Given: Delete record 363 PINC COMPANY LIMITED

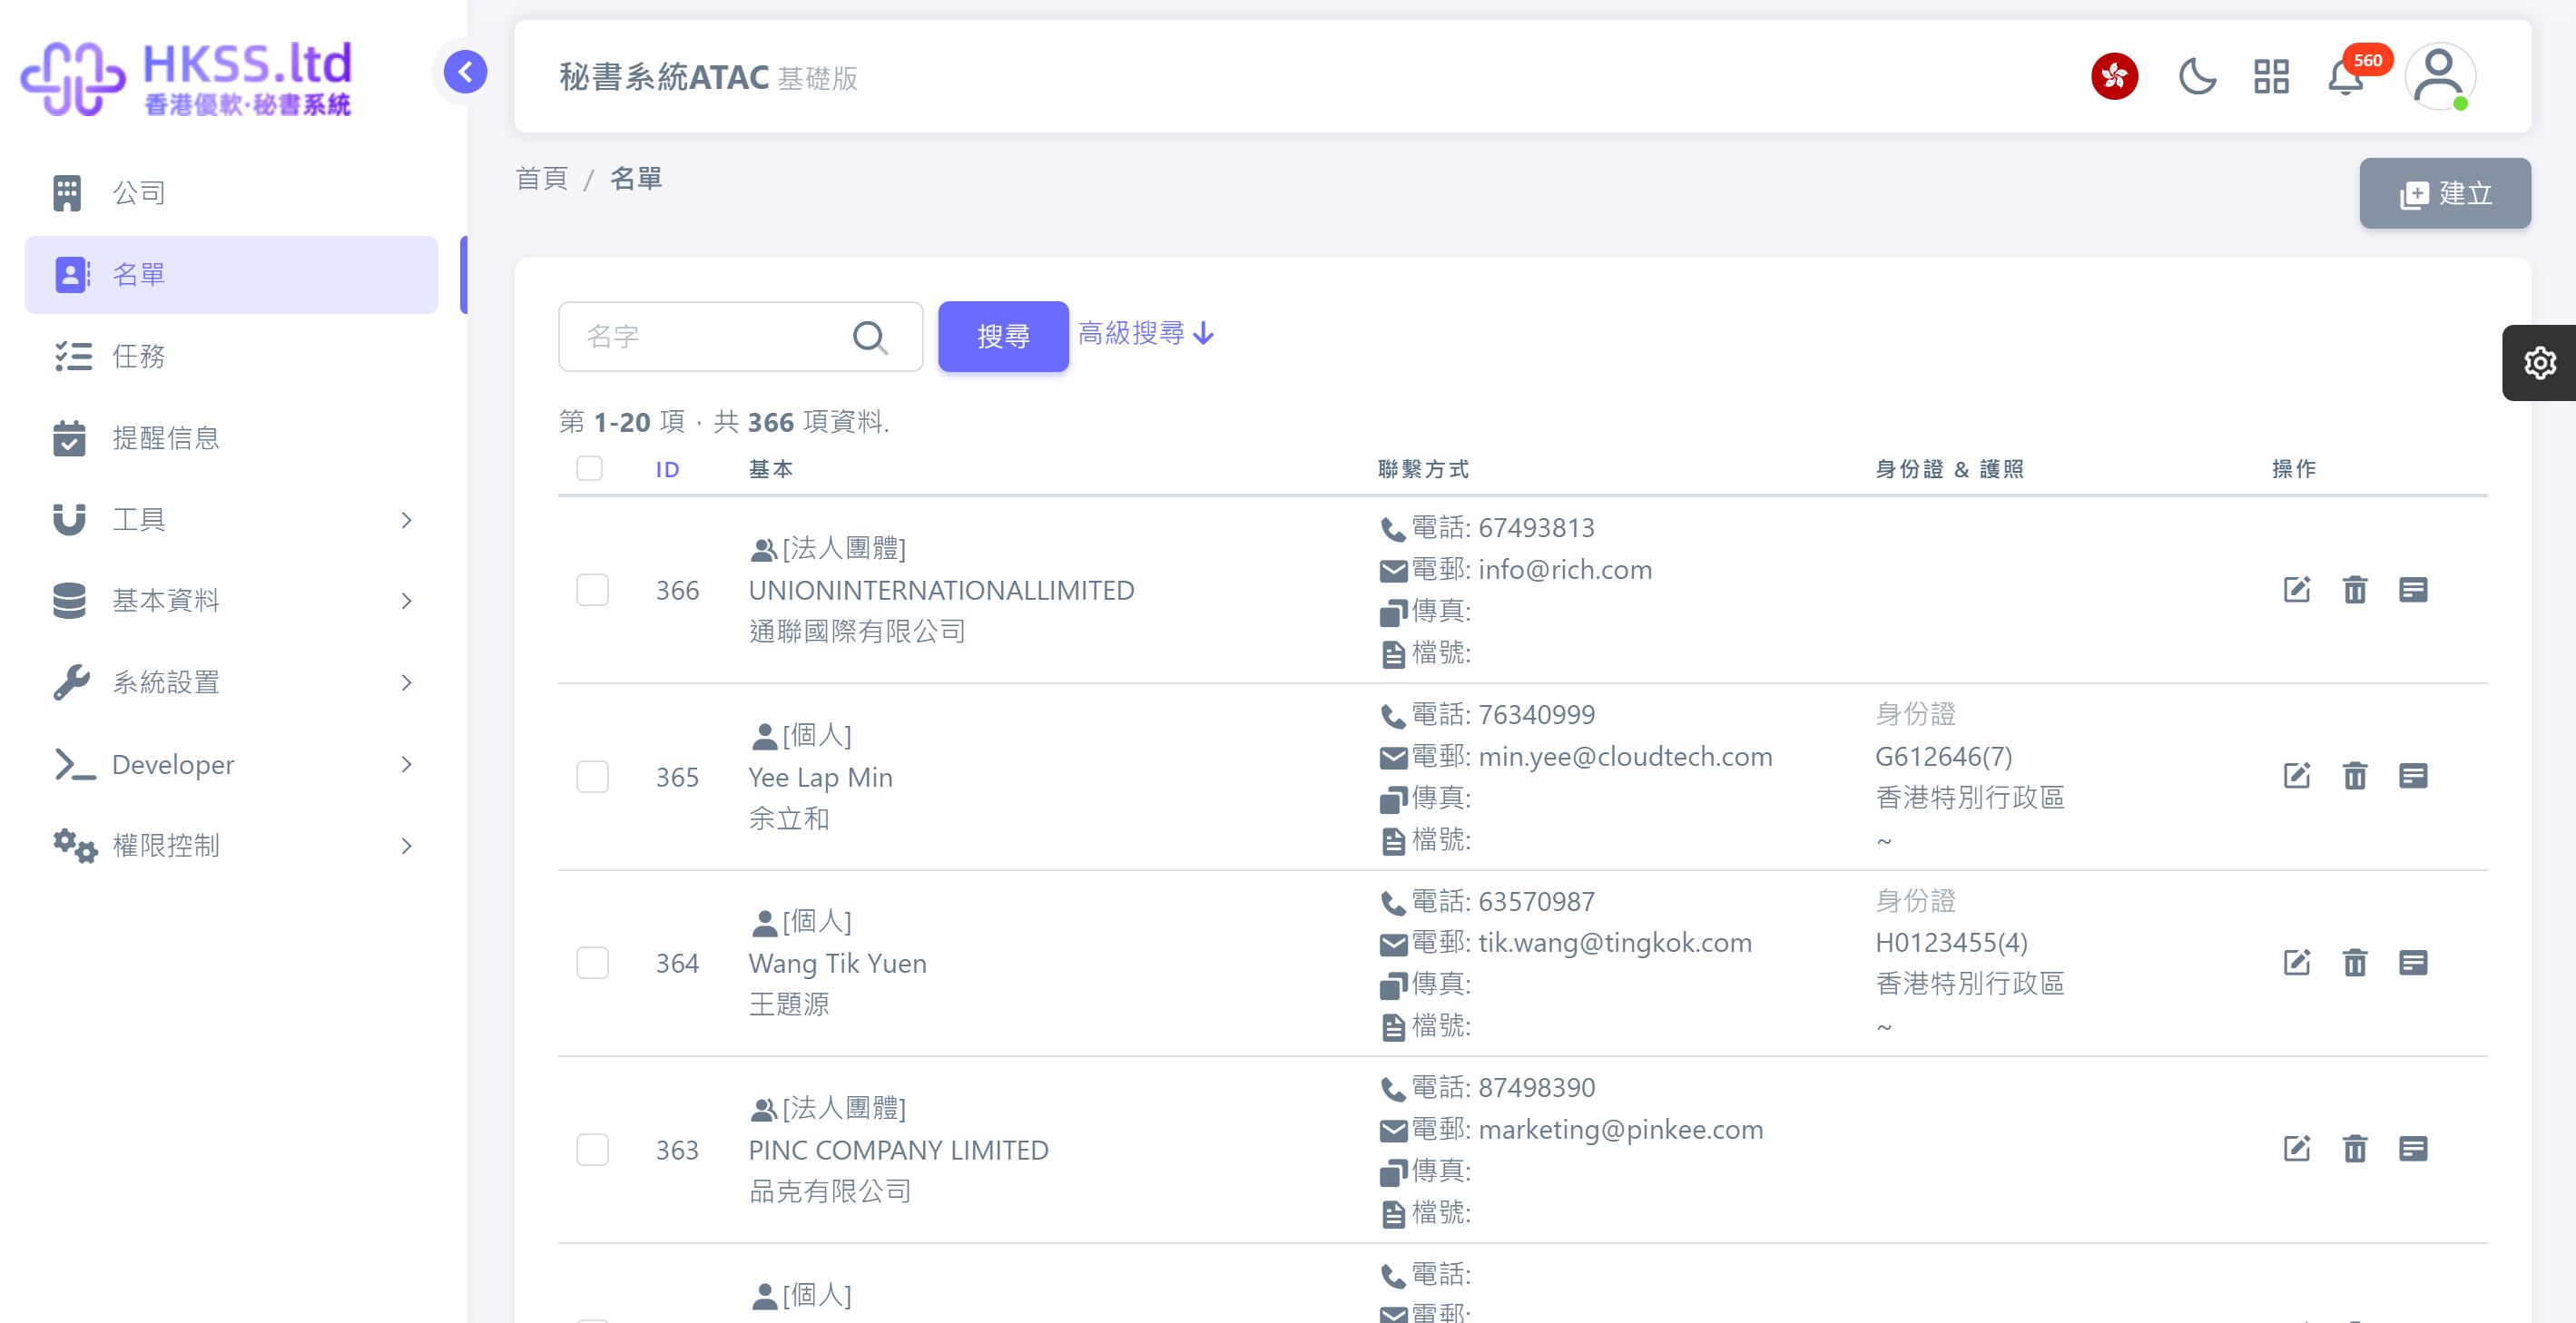Looking at the screenshot, I should 2354,1149.
